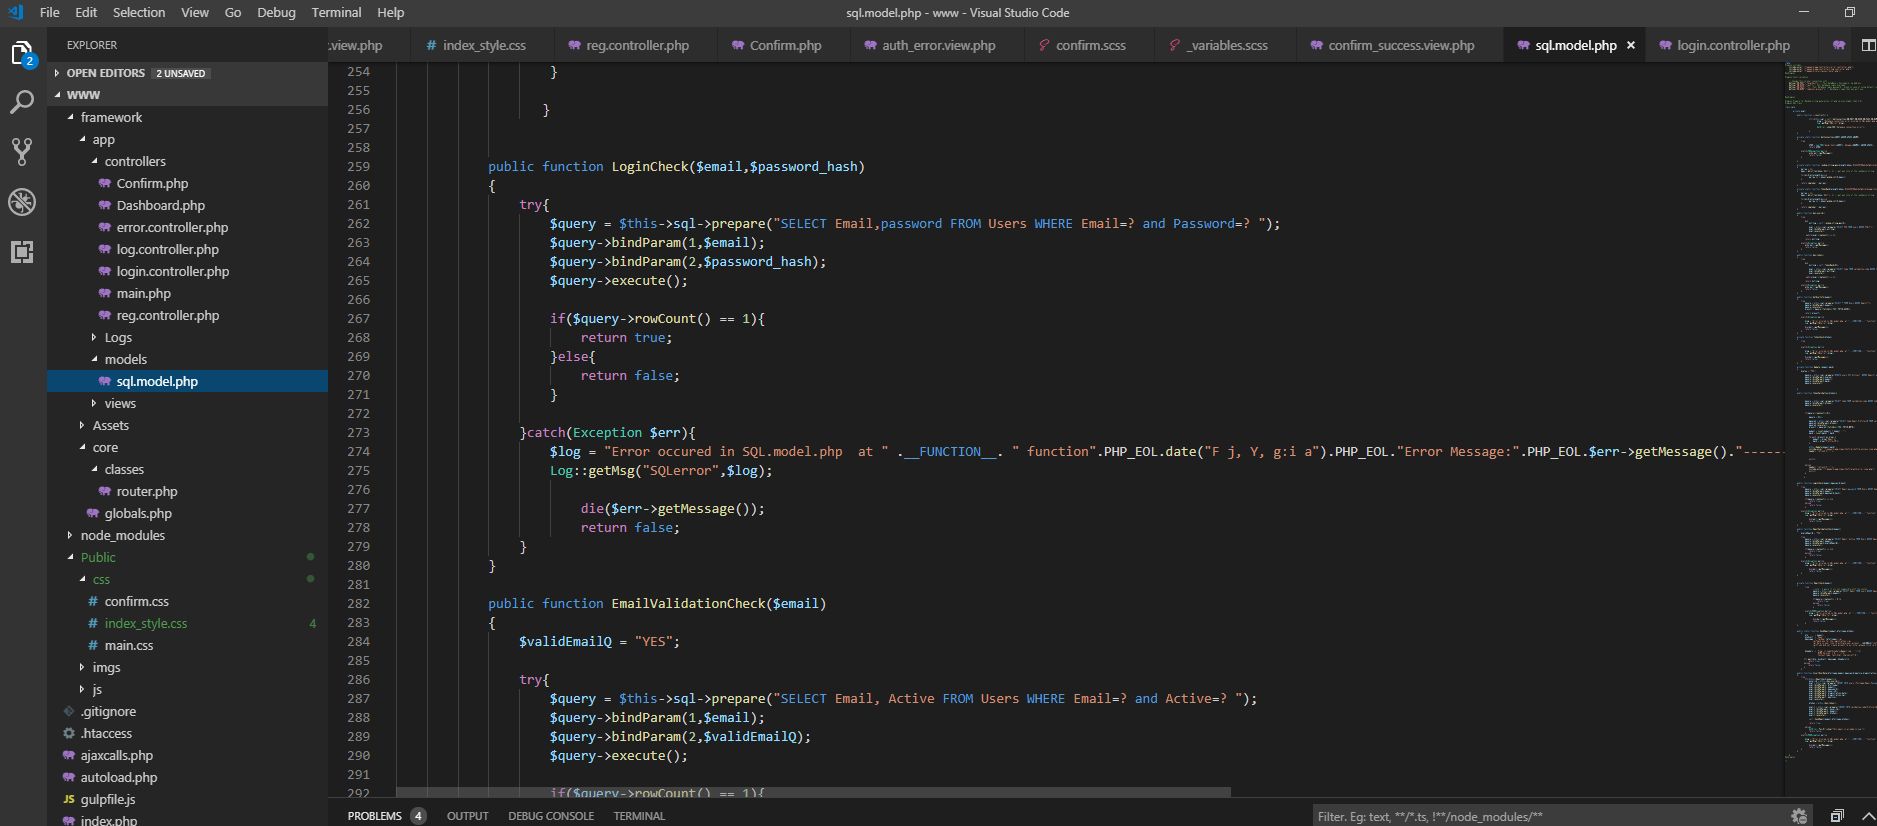Collapse all problems in the panel
Image resolution: width=1877 pixels, height=826 pixels.
click(1837, 816)
